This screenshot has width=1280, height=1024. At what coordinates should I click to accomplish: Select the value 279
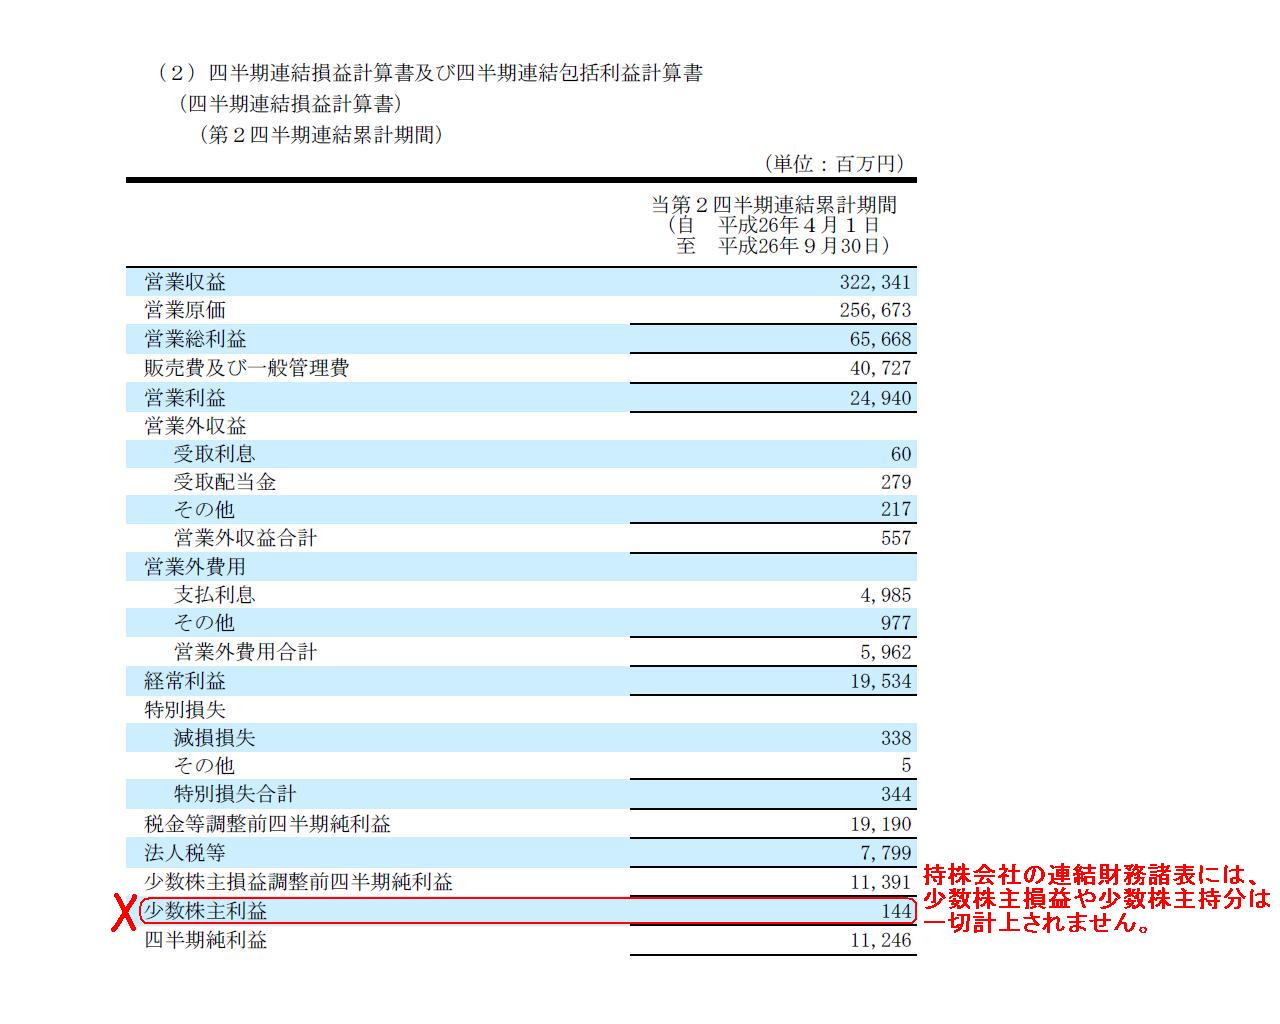click(896, 481)
